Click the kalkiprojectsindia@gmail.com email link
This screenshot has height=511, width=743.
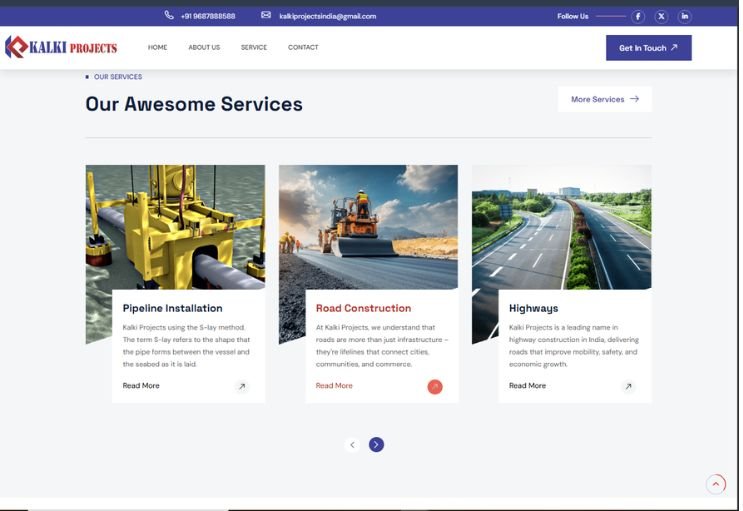point(328,16)
